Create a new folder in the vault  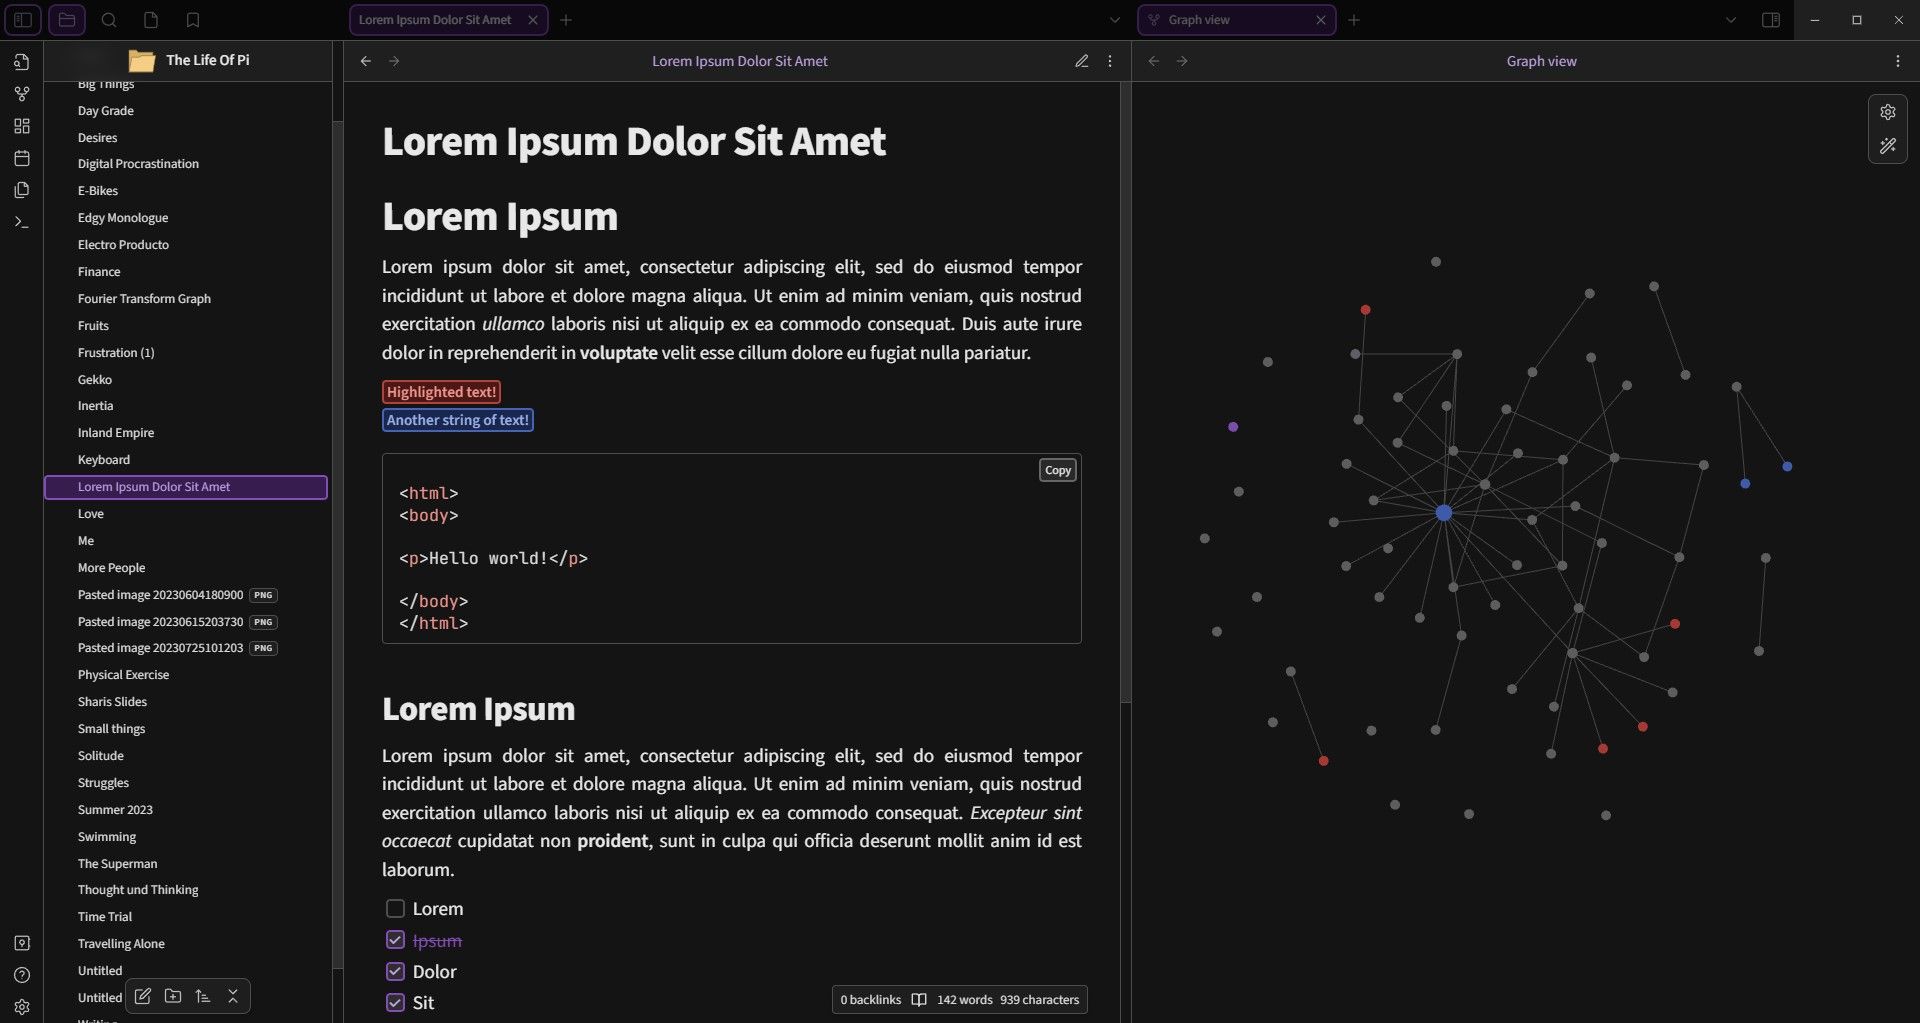(x=172, y=996)
